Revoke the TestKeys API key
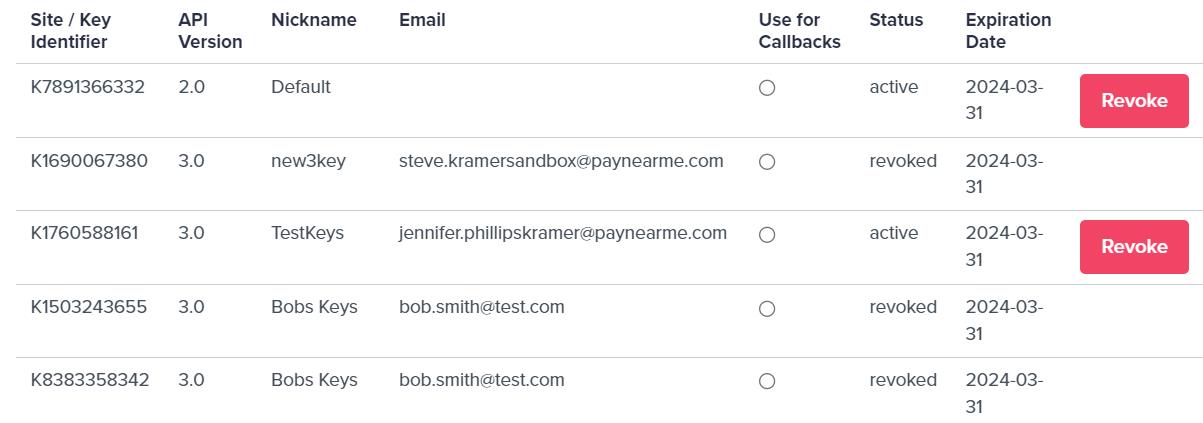The height and width of the screenshot is (423, 1203). point(1134,247)
